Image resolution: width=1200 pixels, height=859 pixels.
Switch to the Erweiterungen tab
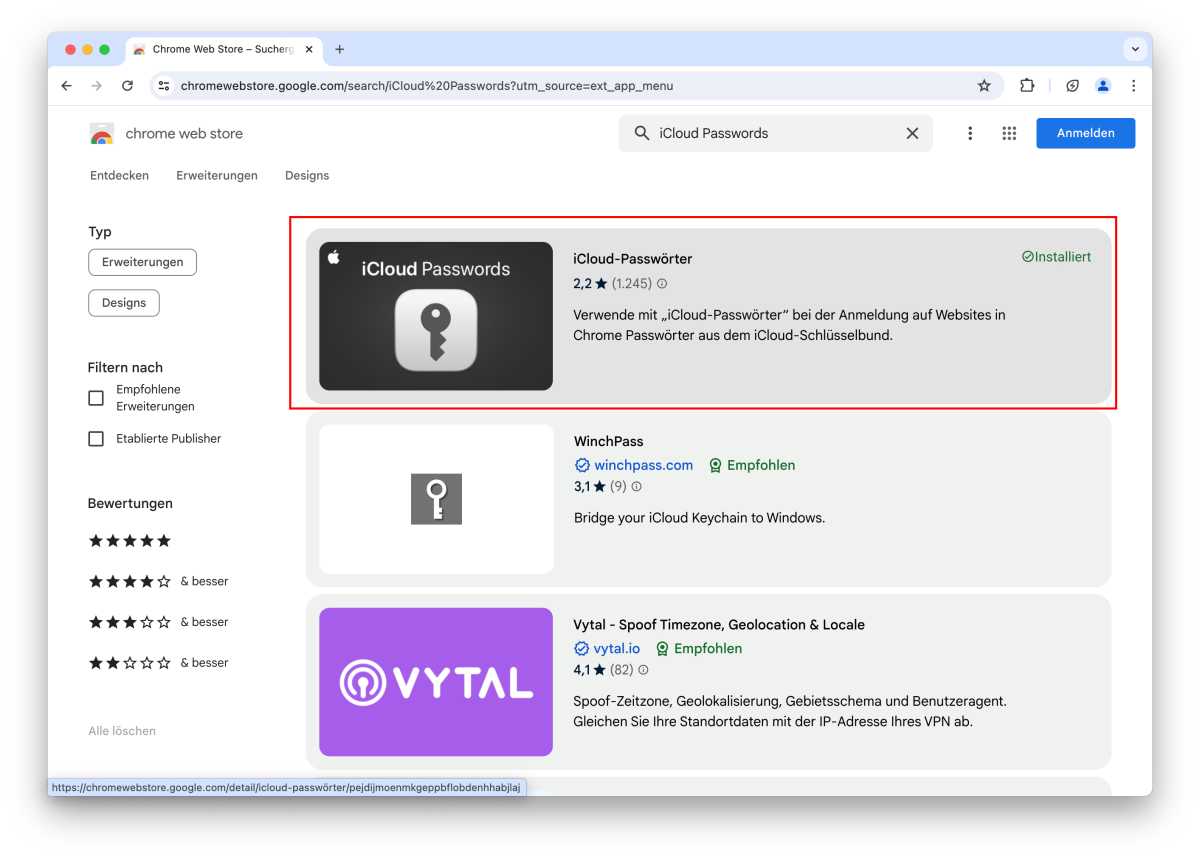tap(217, 175)
